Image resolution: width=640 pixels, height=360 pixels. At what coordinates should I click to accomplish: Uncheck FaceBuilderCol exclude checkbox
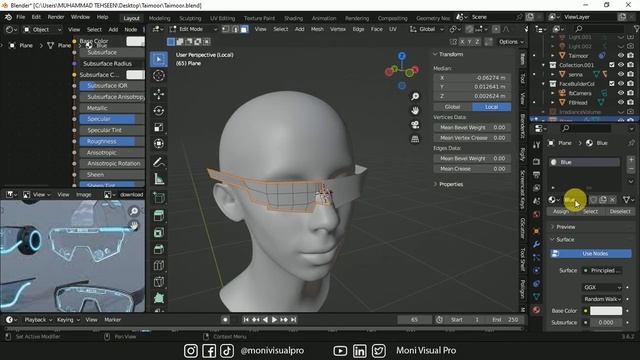coord(612,84)
